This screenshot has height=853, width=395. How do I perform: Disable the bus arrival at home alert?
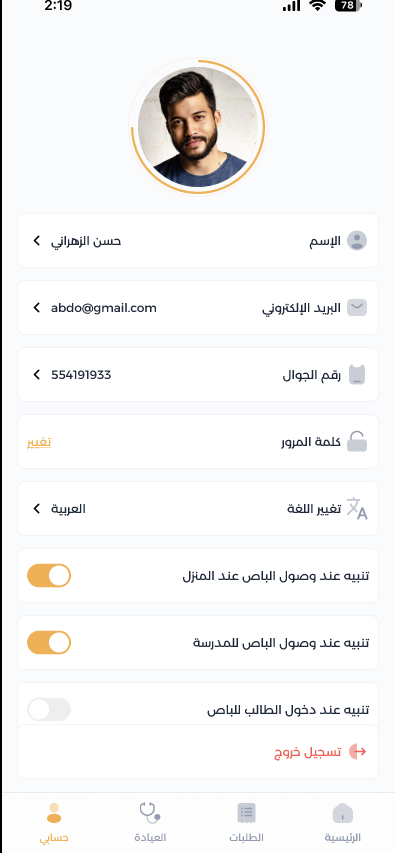[x=49, y=576]
